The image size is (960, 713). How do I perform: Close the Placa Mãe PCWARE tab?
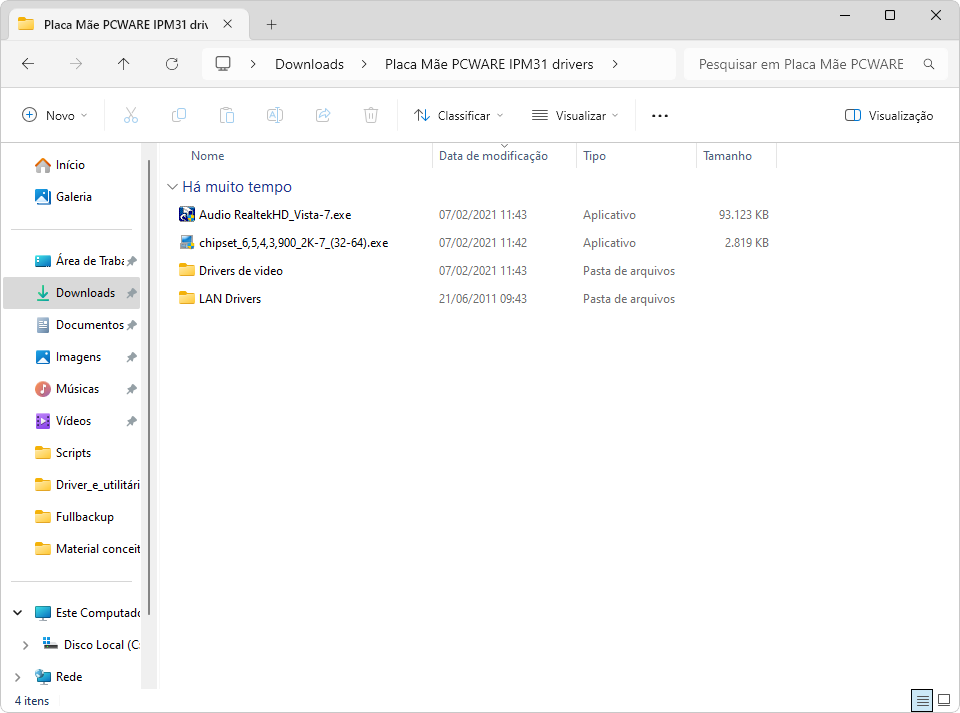click(x=228, y=24)
